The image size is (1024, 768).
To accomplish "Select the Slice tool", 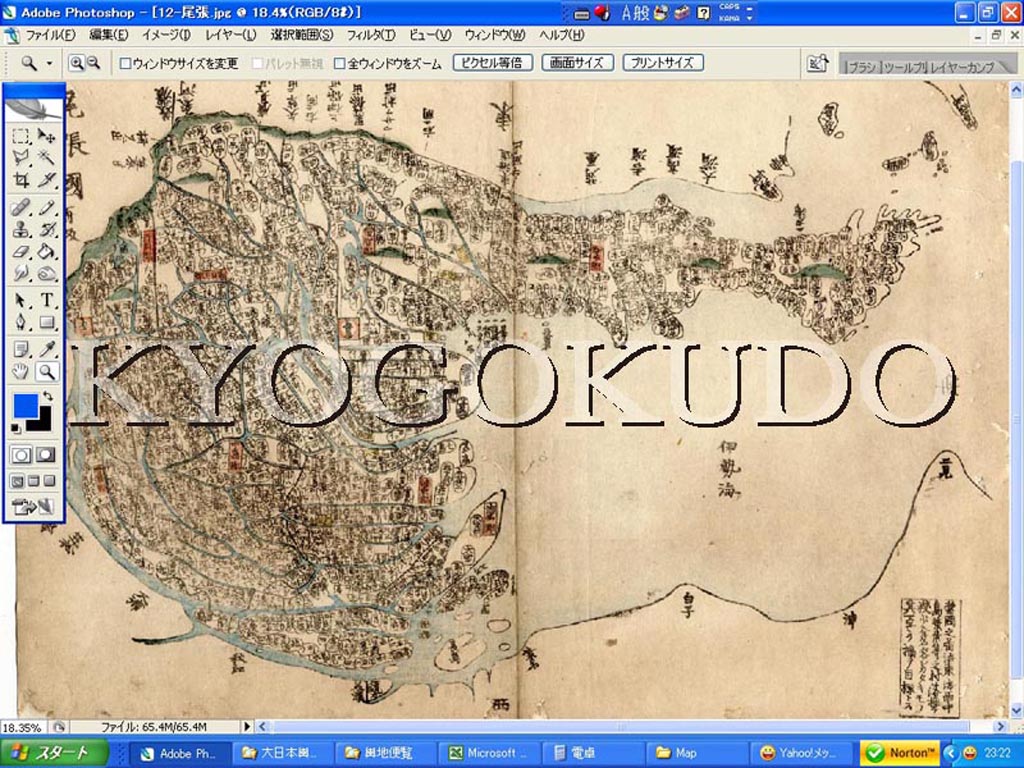I will point(46,180).
